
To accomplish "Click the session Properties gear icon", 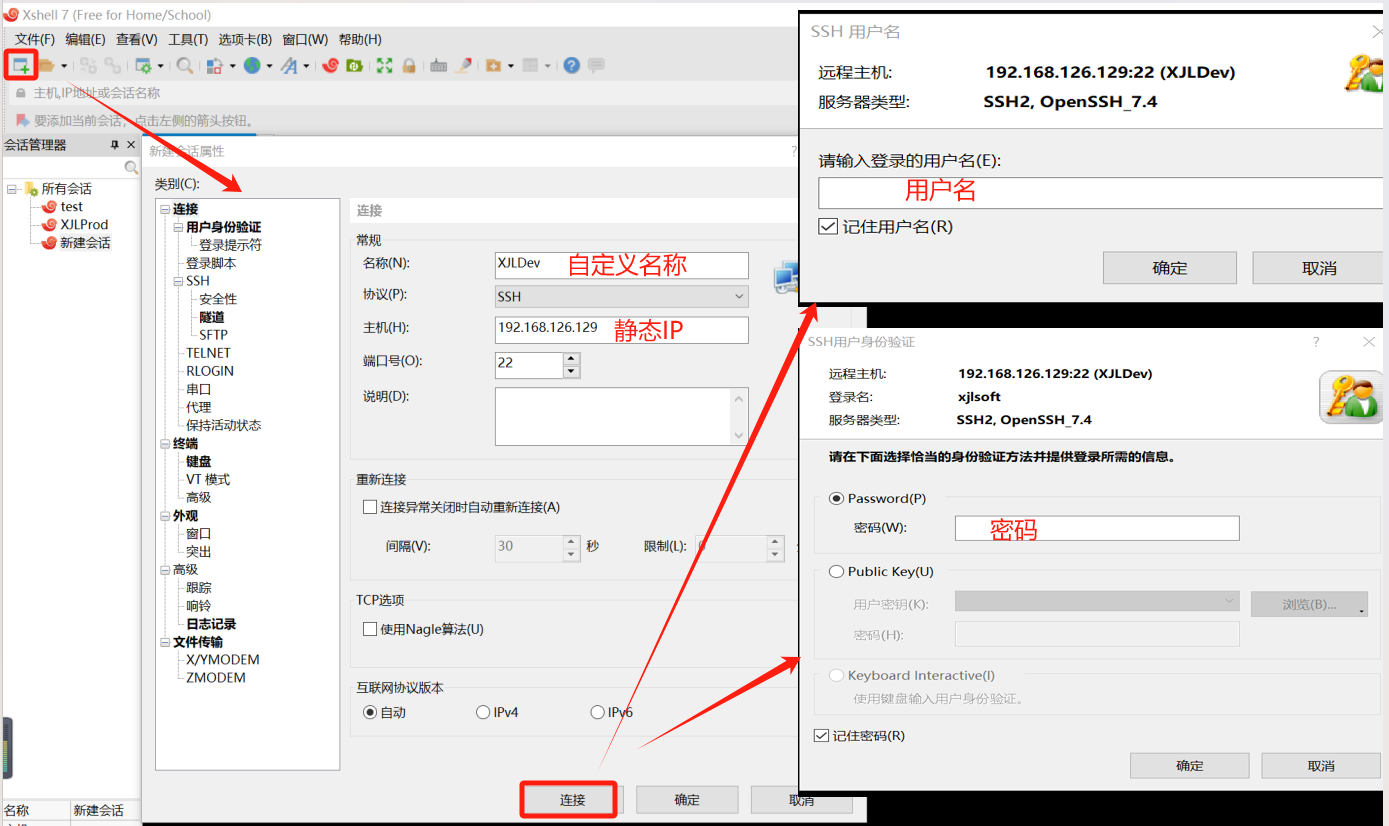I will pyautogui.click(x=143, y=66).
